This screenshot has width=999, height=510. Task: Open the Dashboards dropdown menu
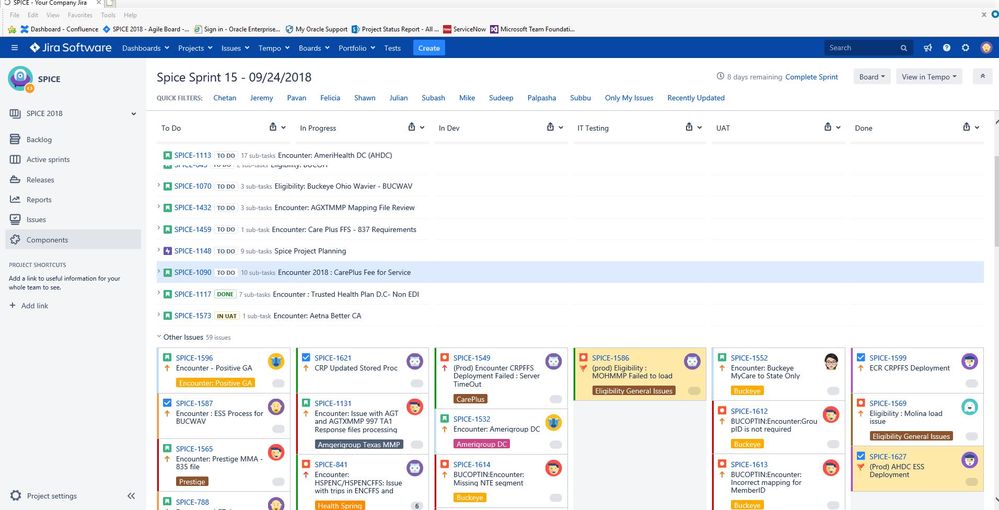point(145,48)
